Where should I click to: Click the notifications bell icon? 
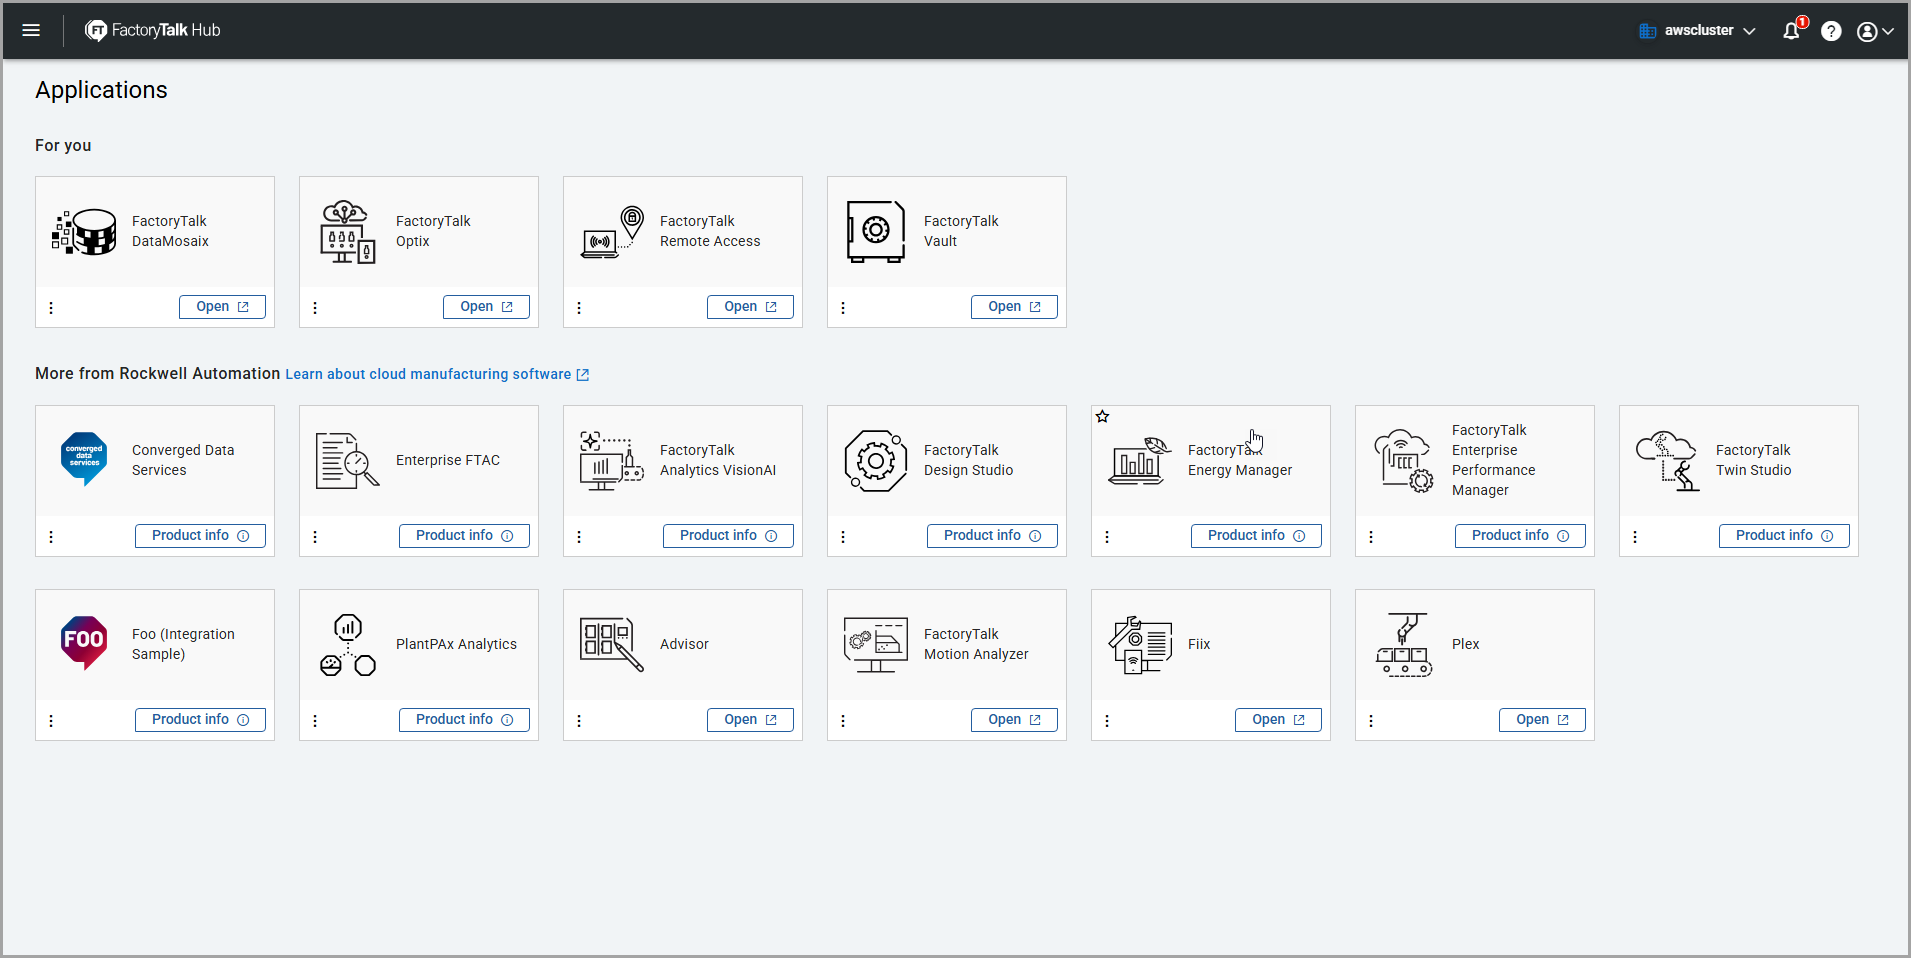pos(1791,31)
